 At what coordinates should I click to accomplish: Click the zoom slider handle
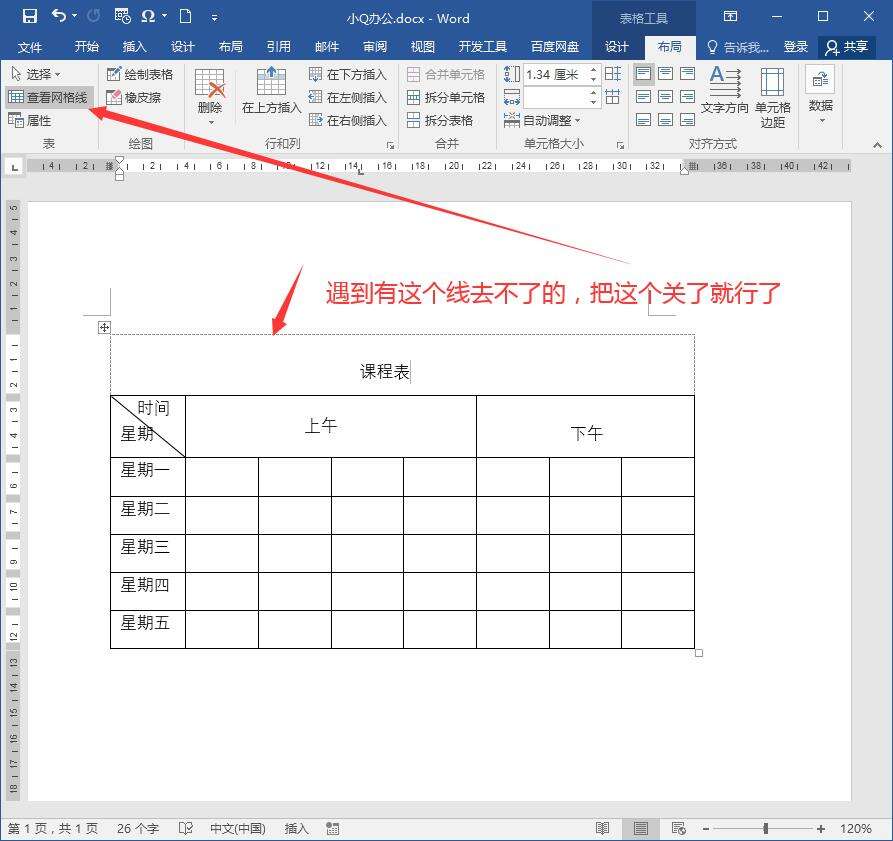[766, 828]
